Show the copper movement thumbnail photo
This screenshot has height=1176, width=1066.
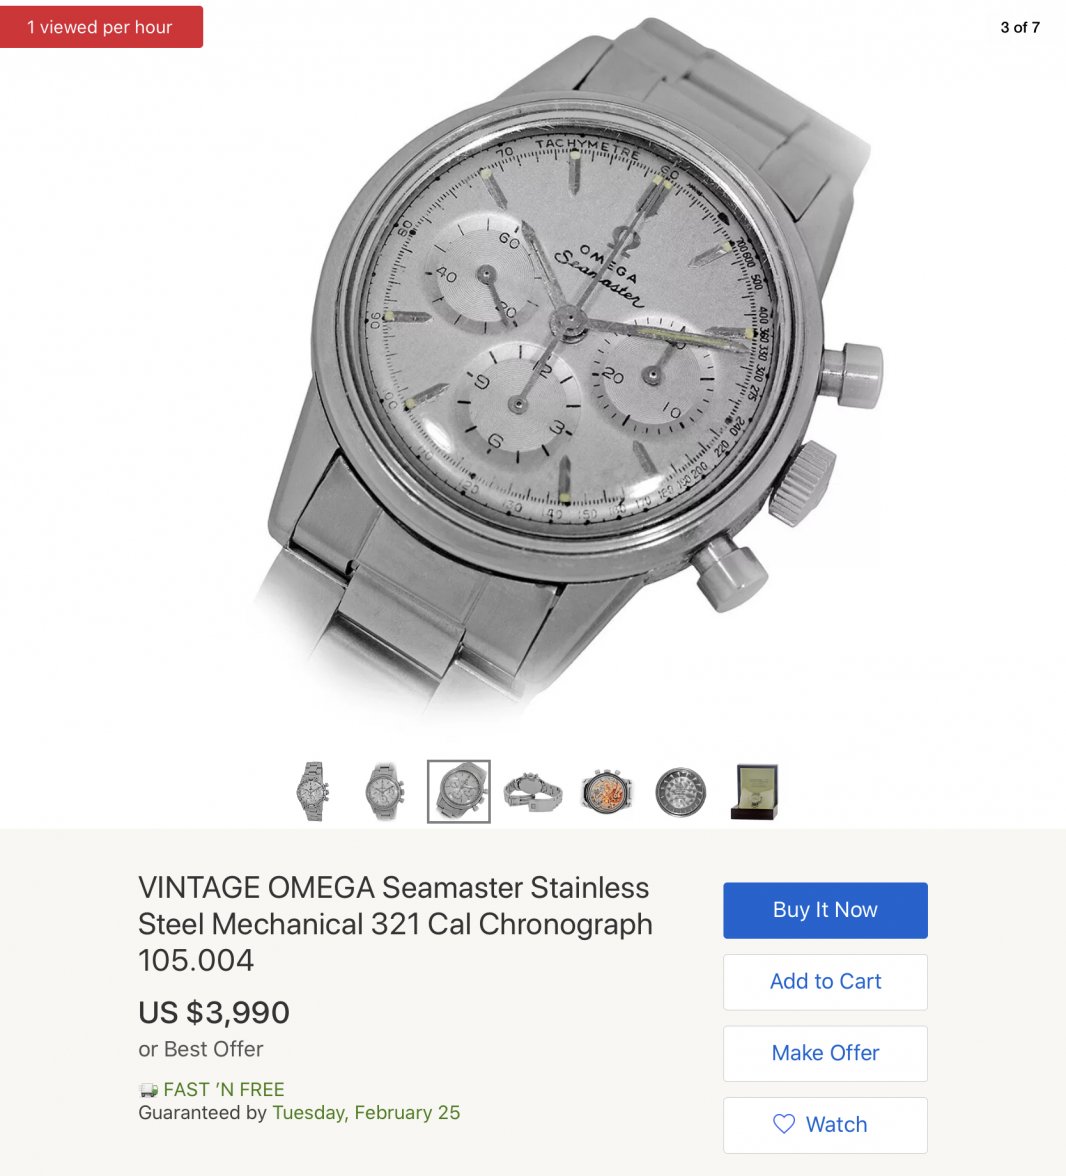click(x=606, y=791)
